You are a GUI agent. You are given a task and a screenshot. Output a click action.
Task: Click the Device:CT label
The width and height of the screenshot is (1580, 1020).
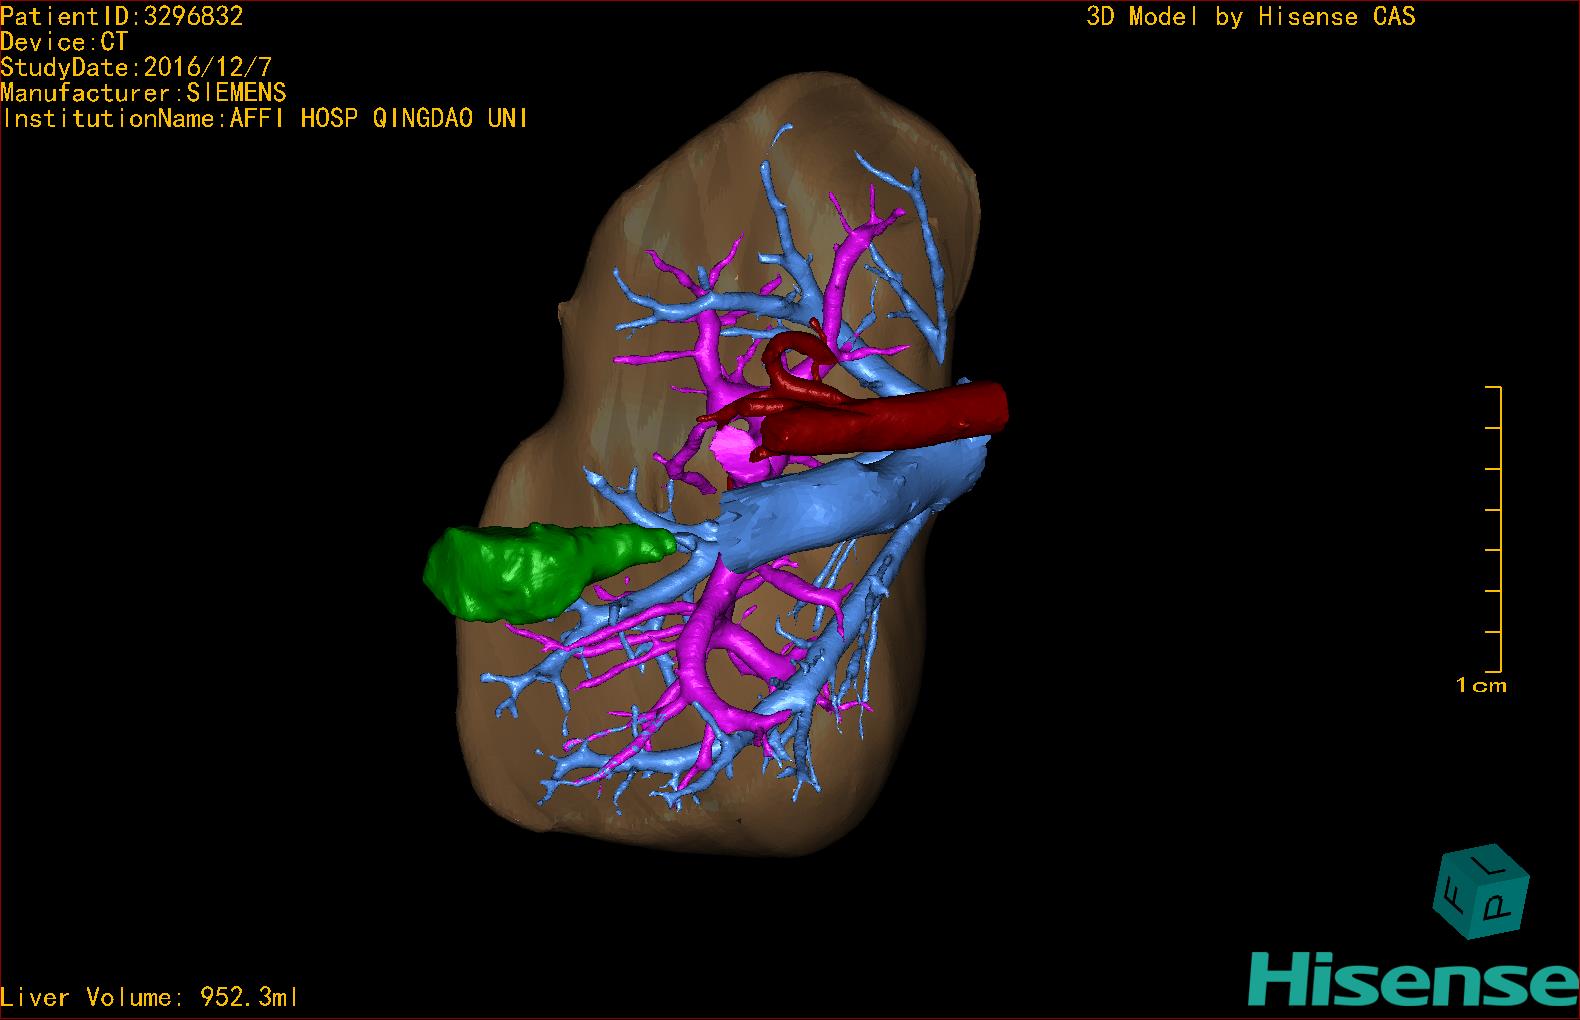point(64,42)
